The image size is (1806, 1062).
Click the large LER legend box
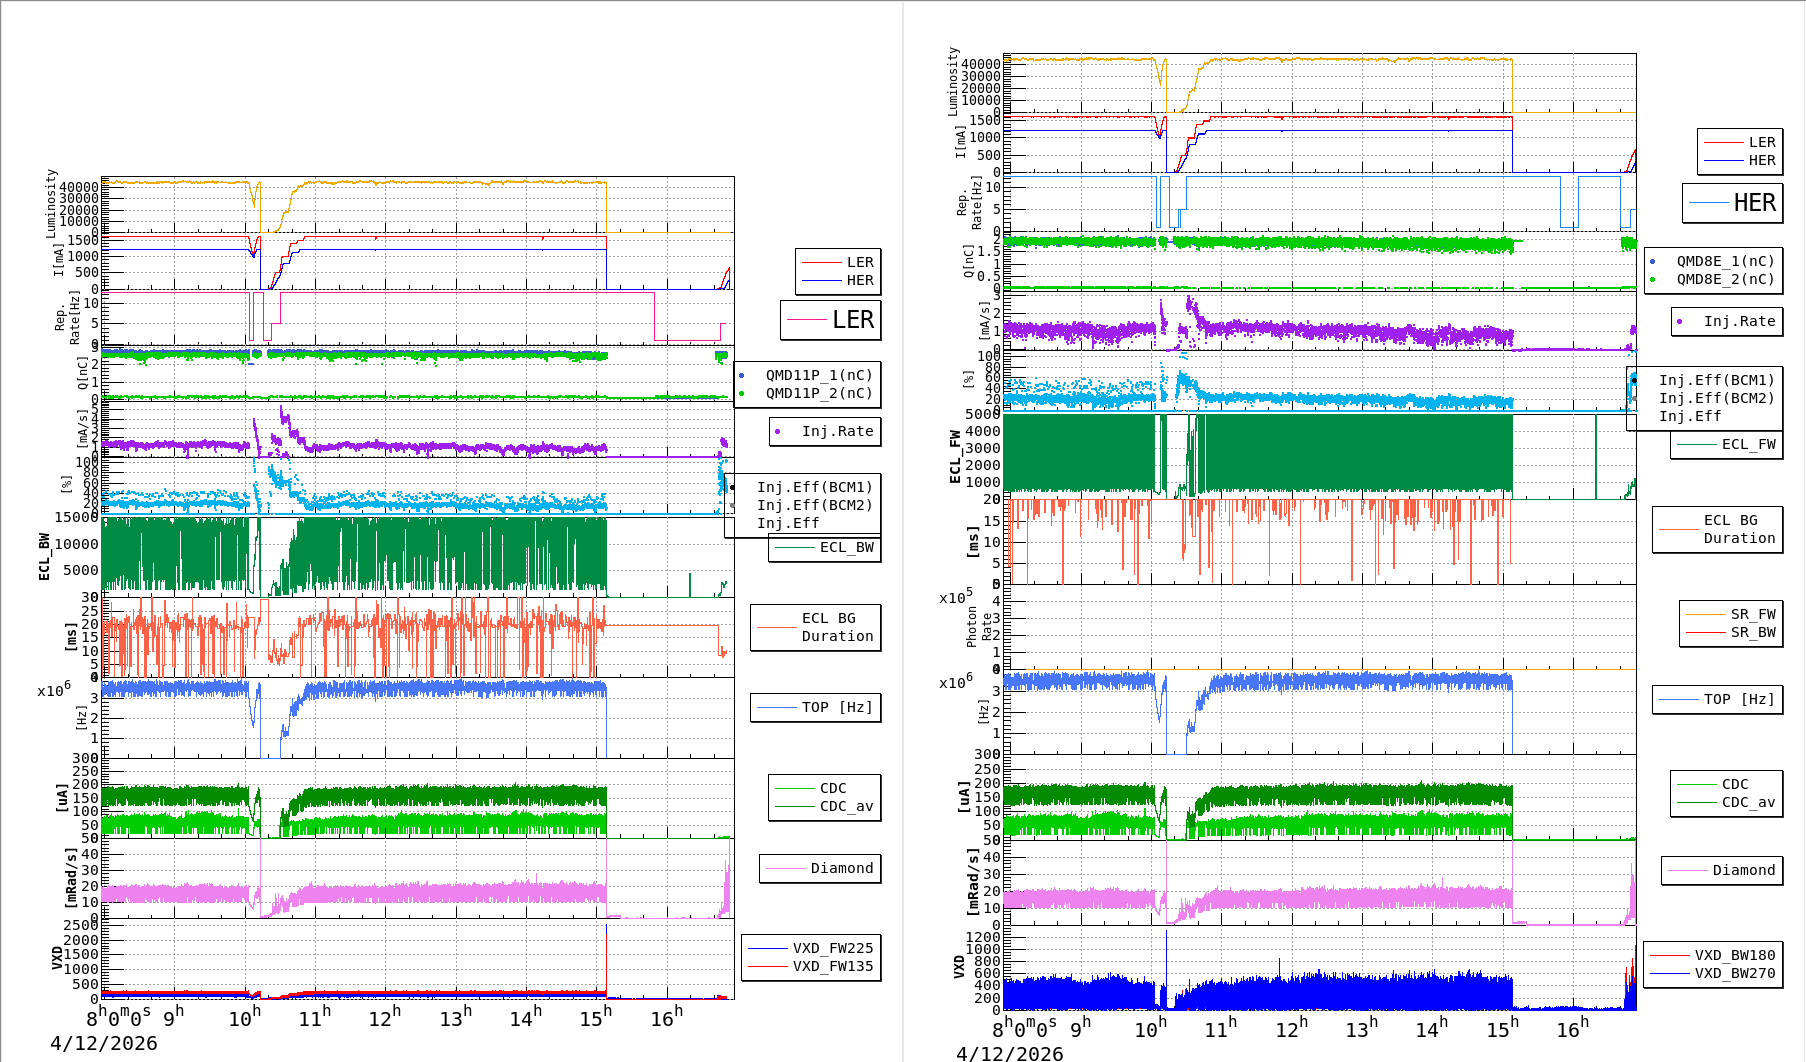tap(831, 320)
